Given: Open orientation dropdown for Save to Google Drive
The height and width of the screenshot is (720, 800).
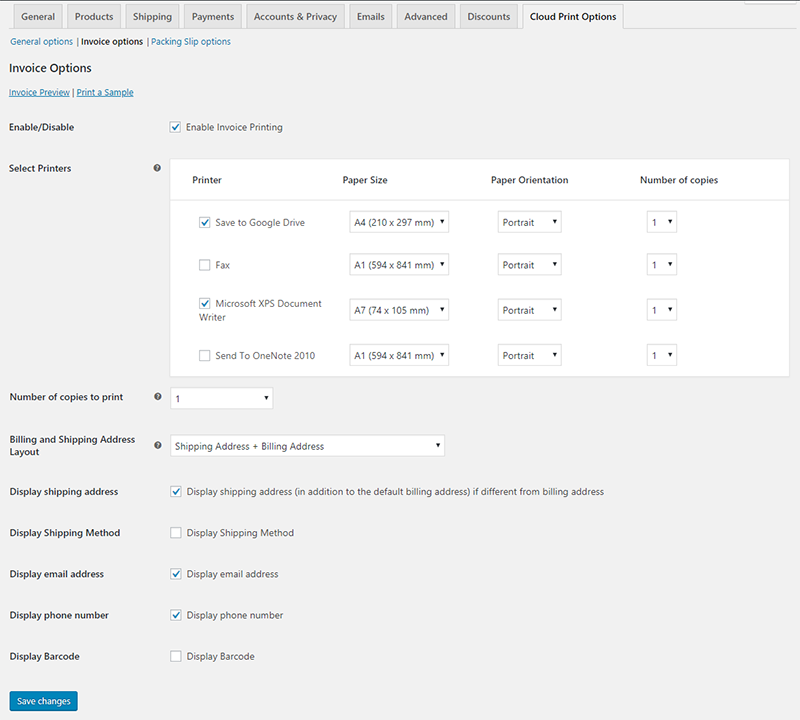Looking at the screenshot, I should tap(530, 222).
